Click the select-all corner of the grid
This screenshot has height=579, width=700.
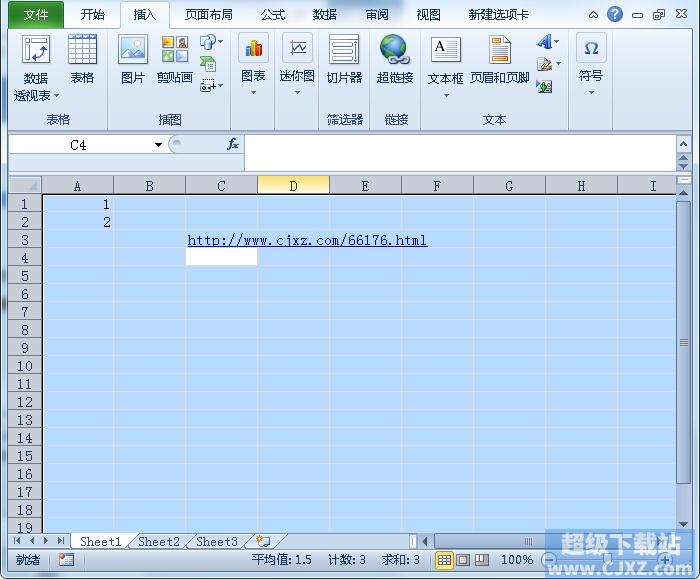(25, 185)
